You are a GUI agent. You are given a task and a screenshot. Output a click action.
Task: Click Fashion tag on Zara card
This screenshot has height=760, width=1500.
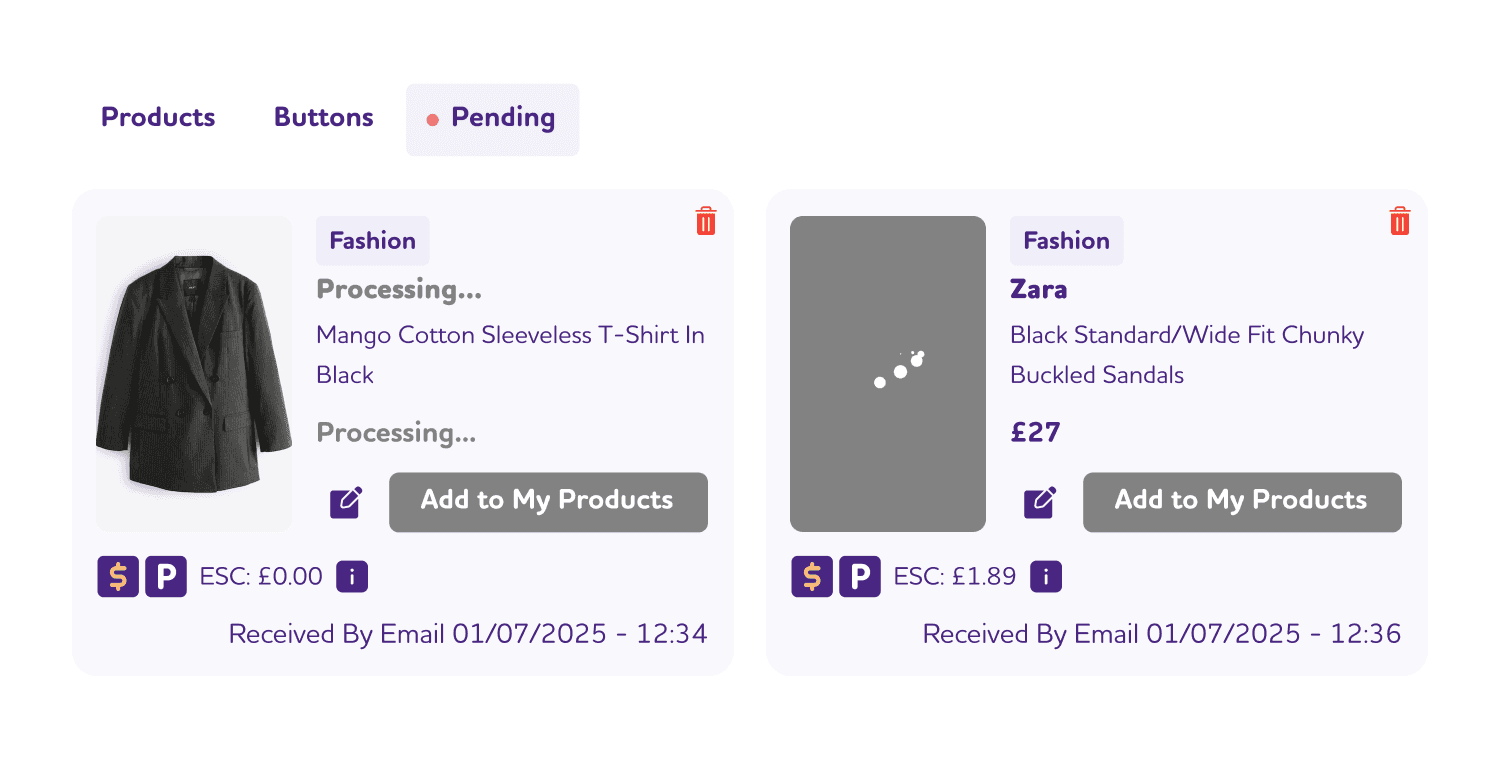pos(1067,241)
